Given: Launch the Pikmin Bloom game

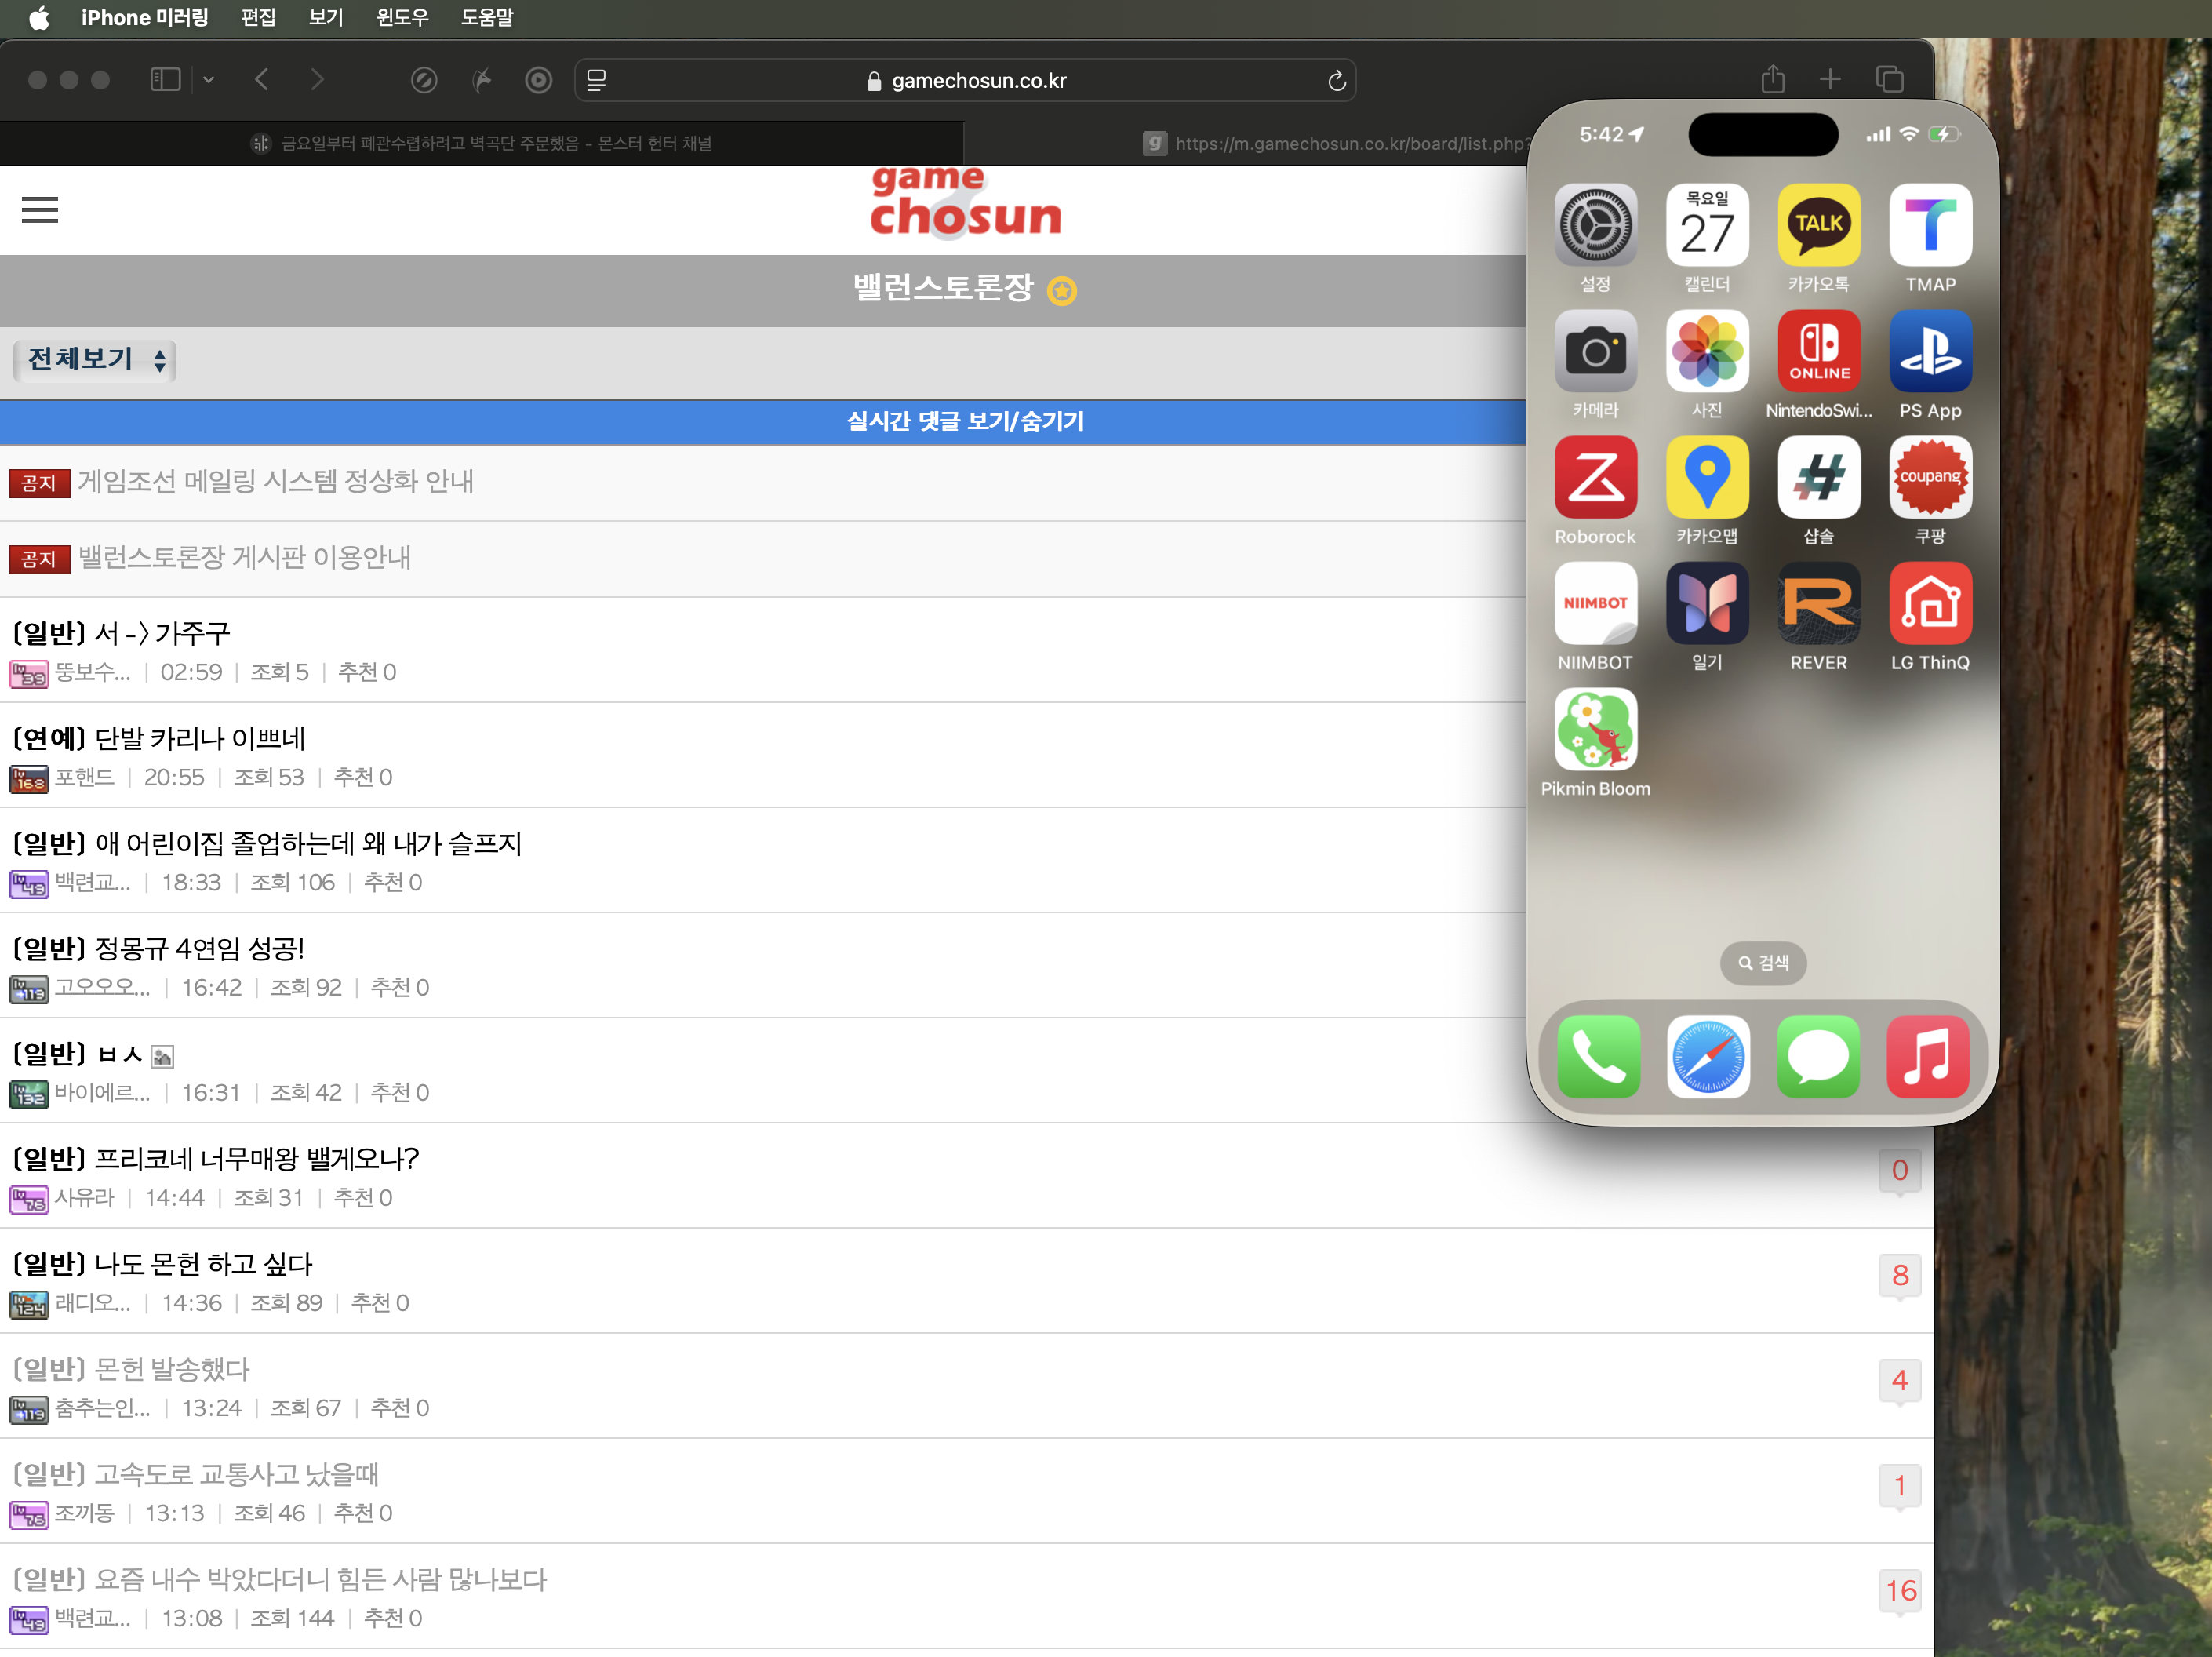Looking at the screenshot, I should [1594, 729].
